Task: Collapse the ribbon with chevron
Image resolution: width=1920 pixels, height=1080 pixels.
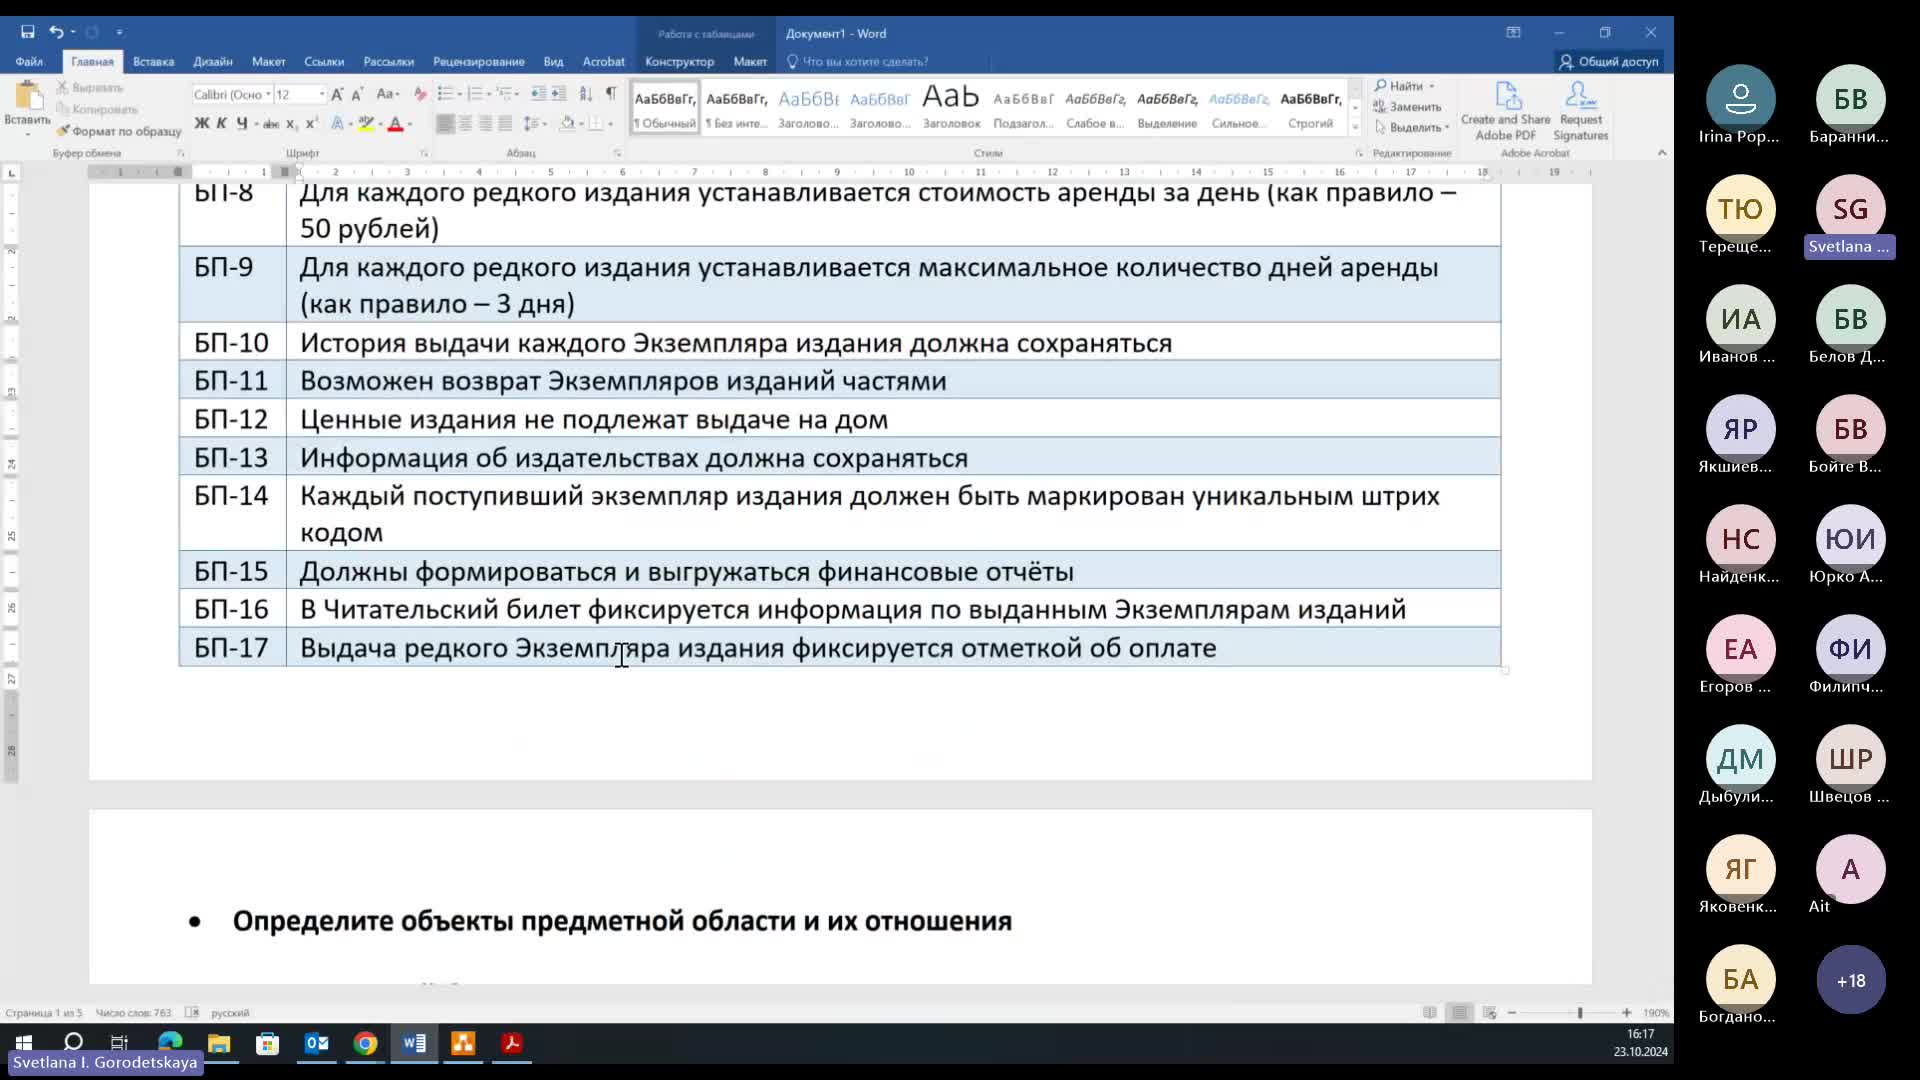Action: coord(1662,153)
